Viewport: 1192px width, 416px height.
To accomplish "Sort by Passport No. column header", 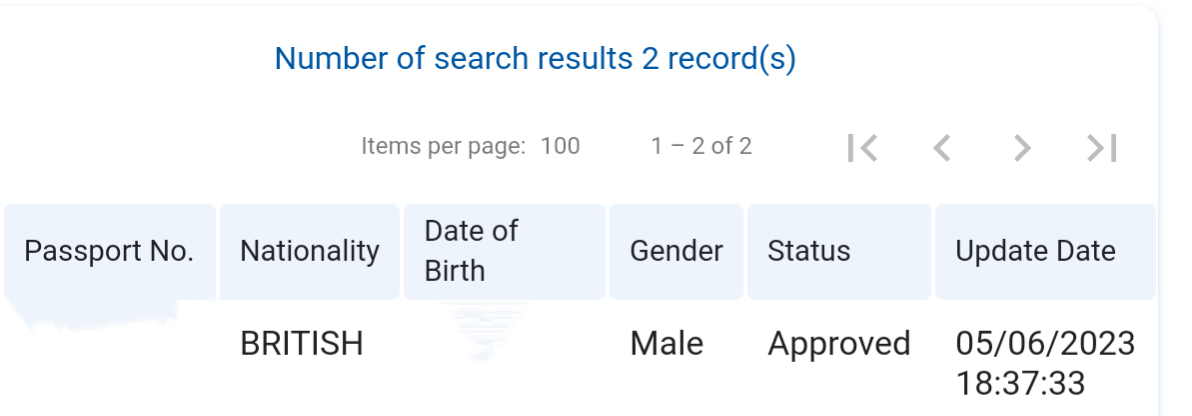I will pos(109,251).
